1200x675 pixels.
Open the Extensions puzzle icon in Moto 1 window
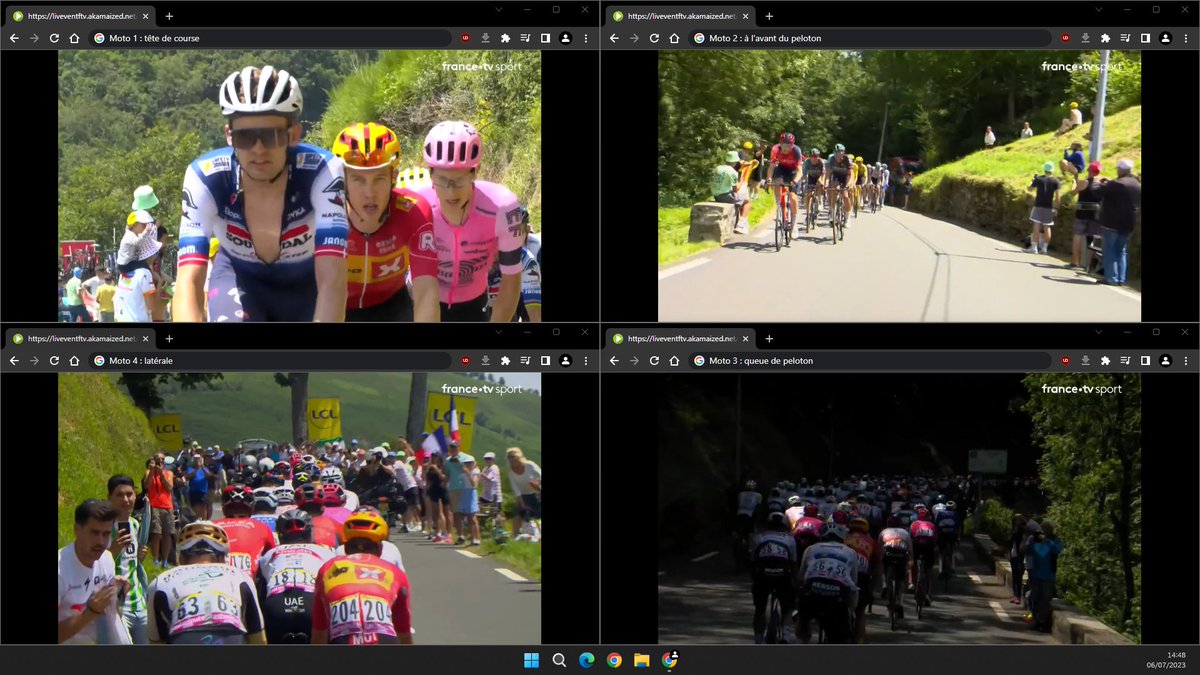click(x=506, y=38)
